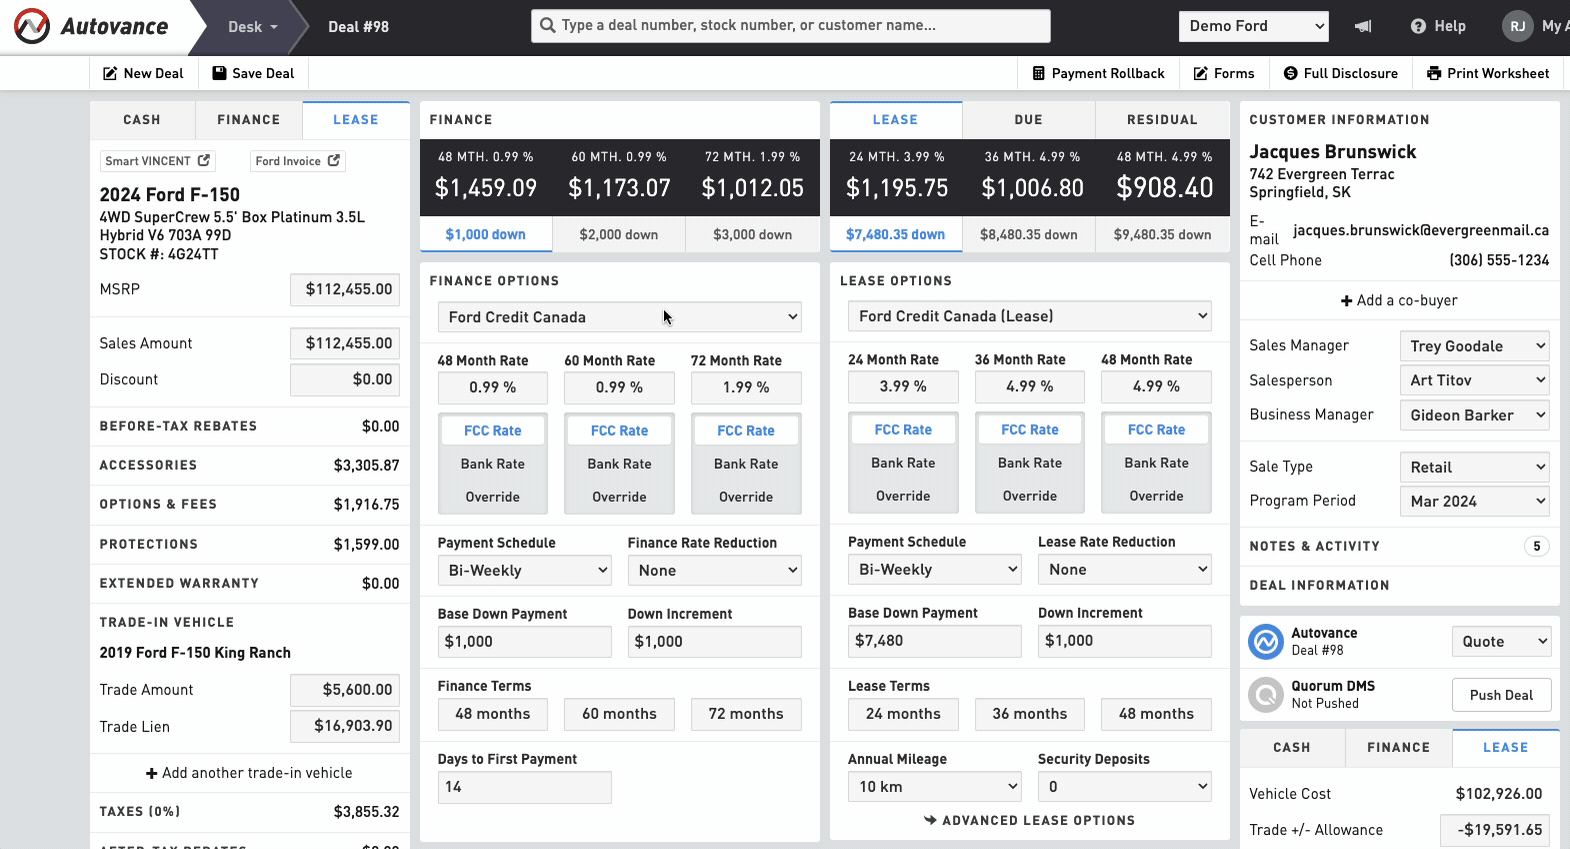This screenshot has height=849, width=1570.
Task: Click the 48 Month Rate finance field
Action: tap(492, 388)
